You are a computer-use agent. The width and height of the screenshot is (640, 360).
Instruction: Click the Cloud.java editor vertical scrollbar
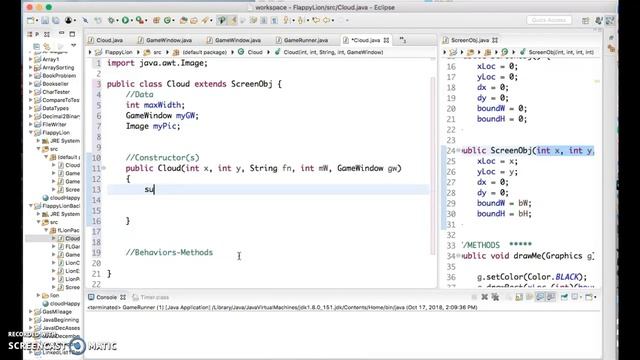pos(433,165)
